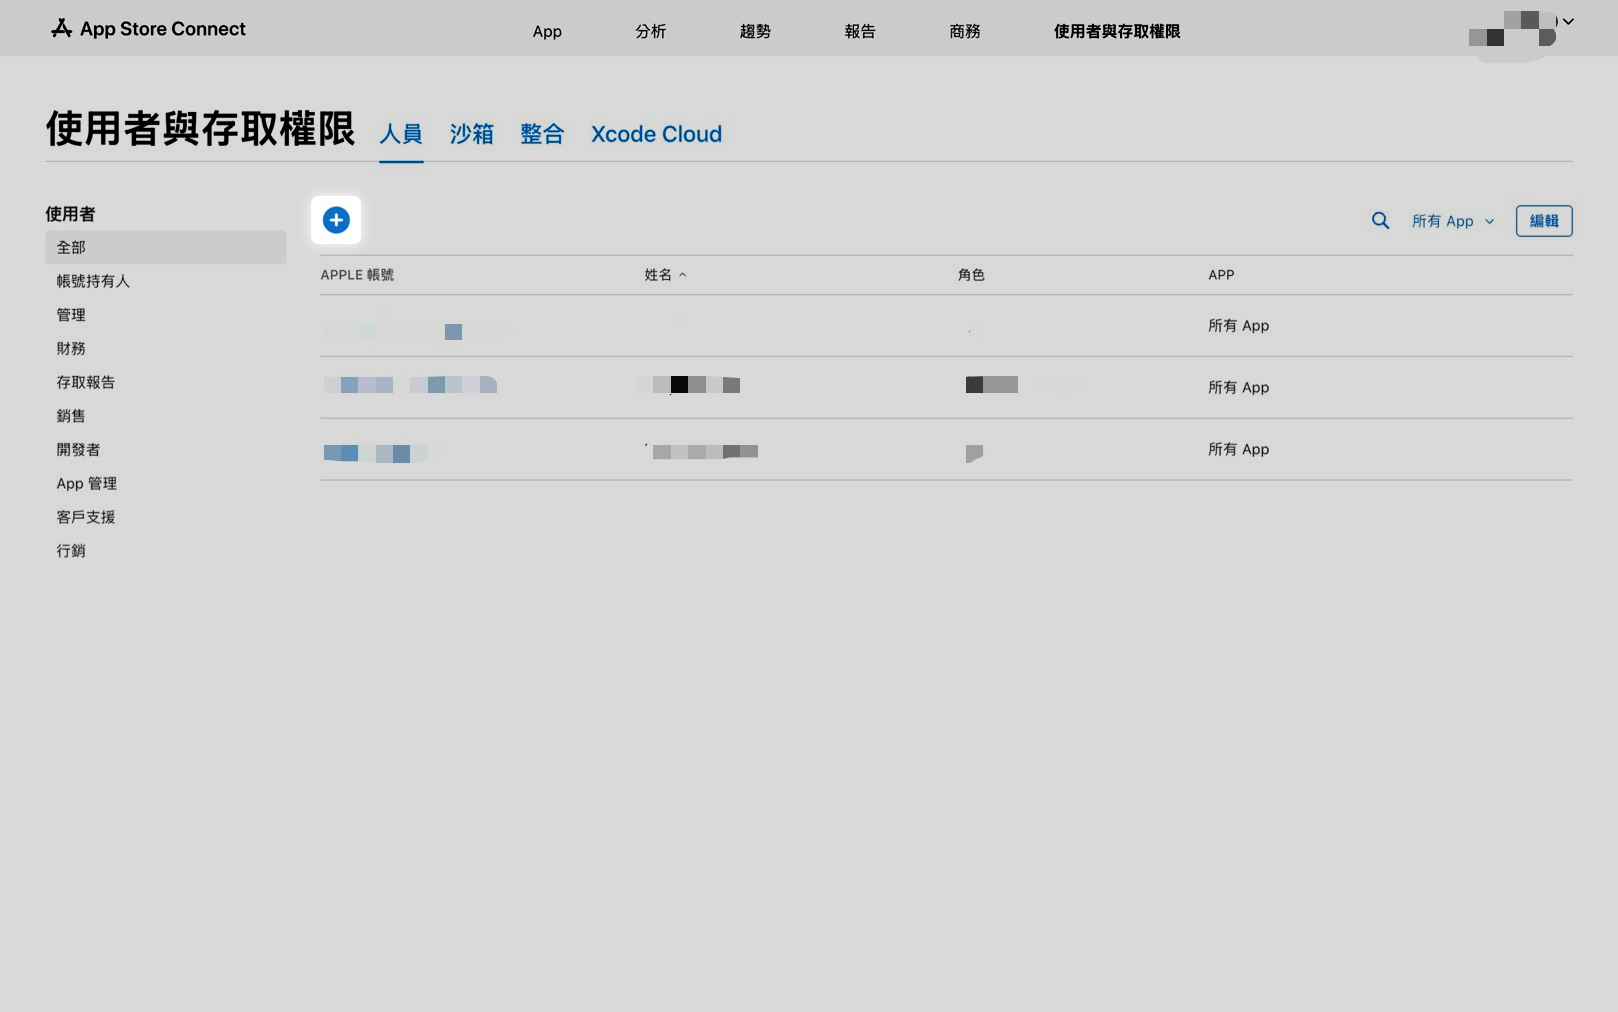The width and height of the screenshot is (1618, 1012).
Task: Open the 所有 App filter dropdown
Action: point(1452,221)
